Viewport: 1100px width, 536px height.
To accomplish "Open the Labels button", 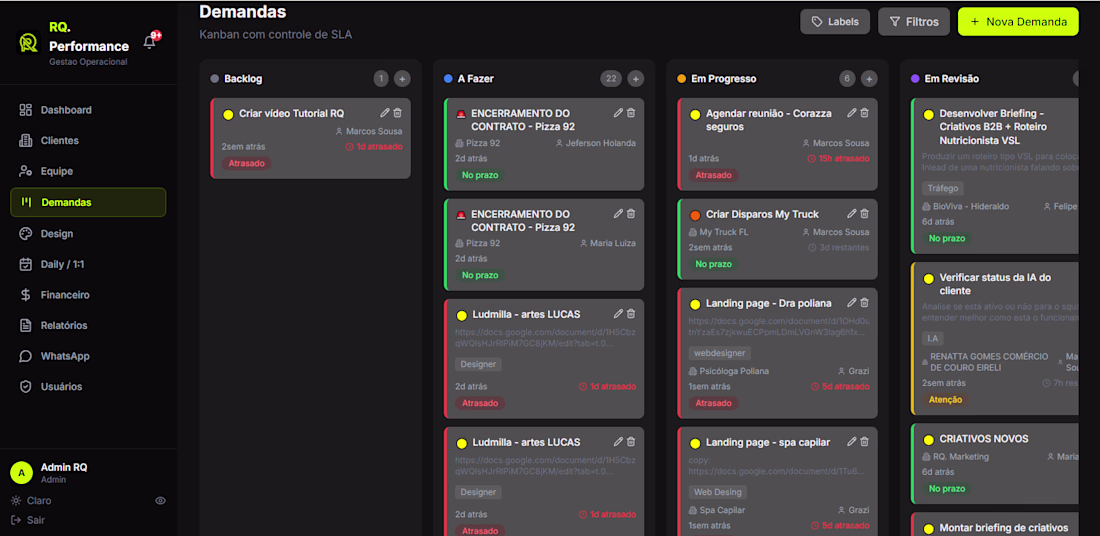I will click(835, 22).
